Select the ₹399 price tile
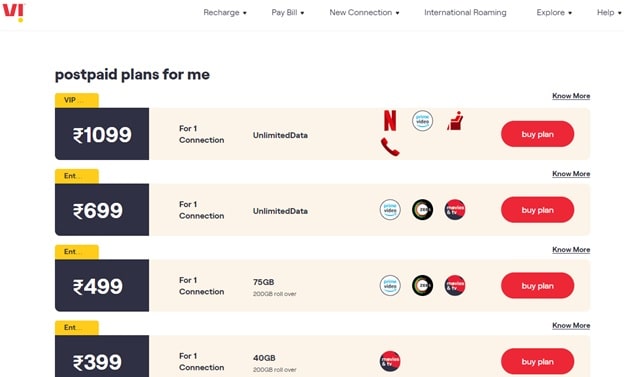 [x=102, y=356]
